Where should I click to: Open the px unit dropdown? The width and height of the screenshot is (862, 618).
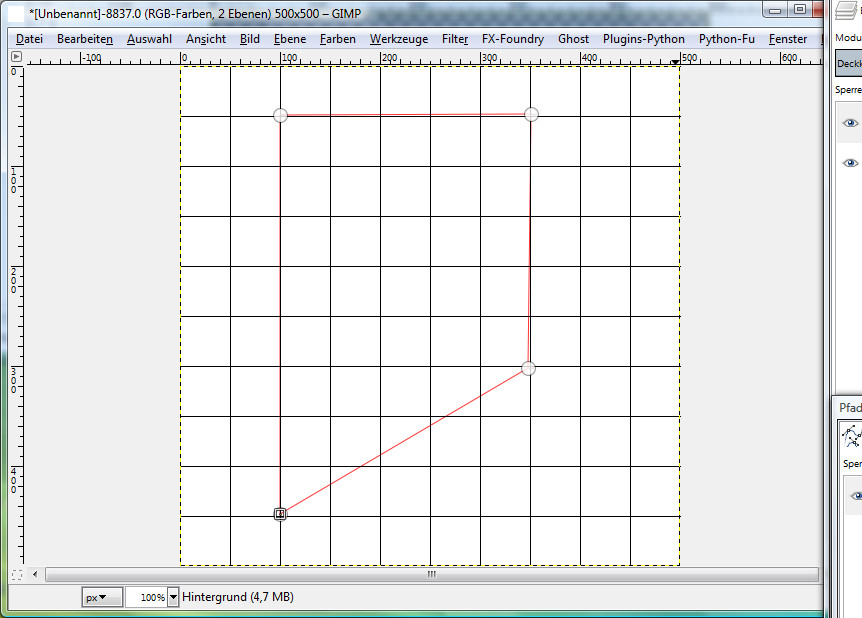[102, 597]
